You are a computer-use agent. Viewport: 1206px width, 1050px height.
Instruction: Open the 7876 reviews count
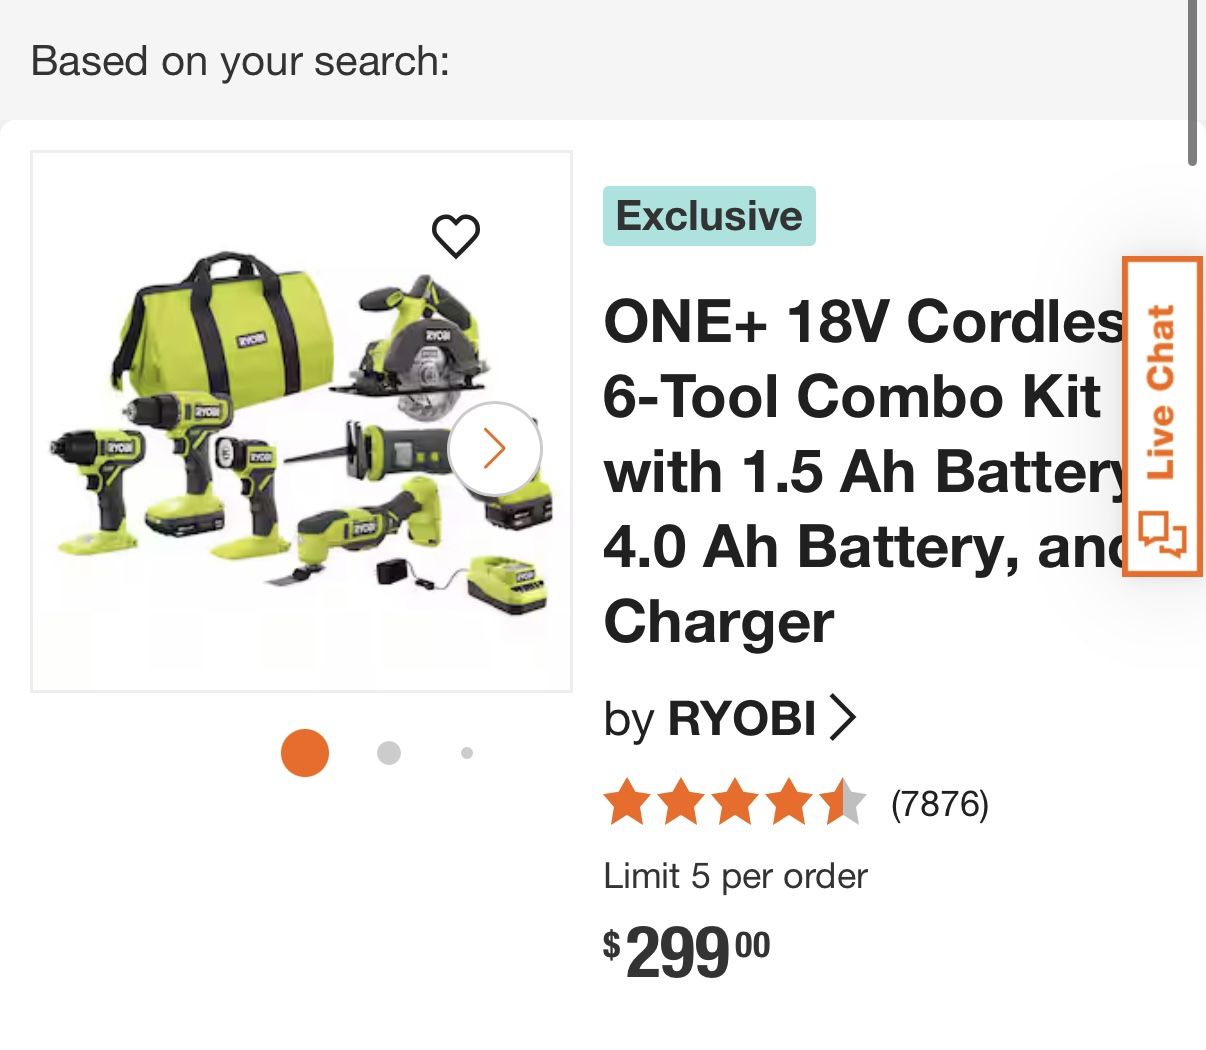coord(939,803)
